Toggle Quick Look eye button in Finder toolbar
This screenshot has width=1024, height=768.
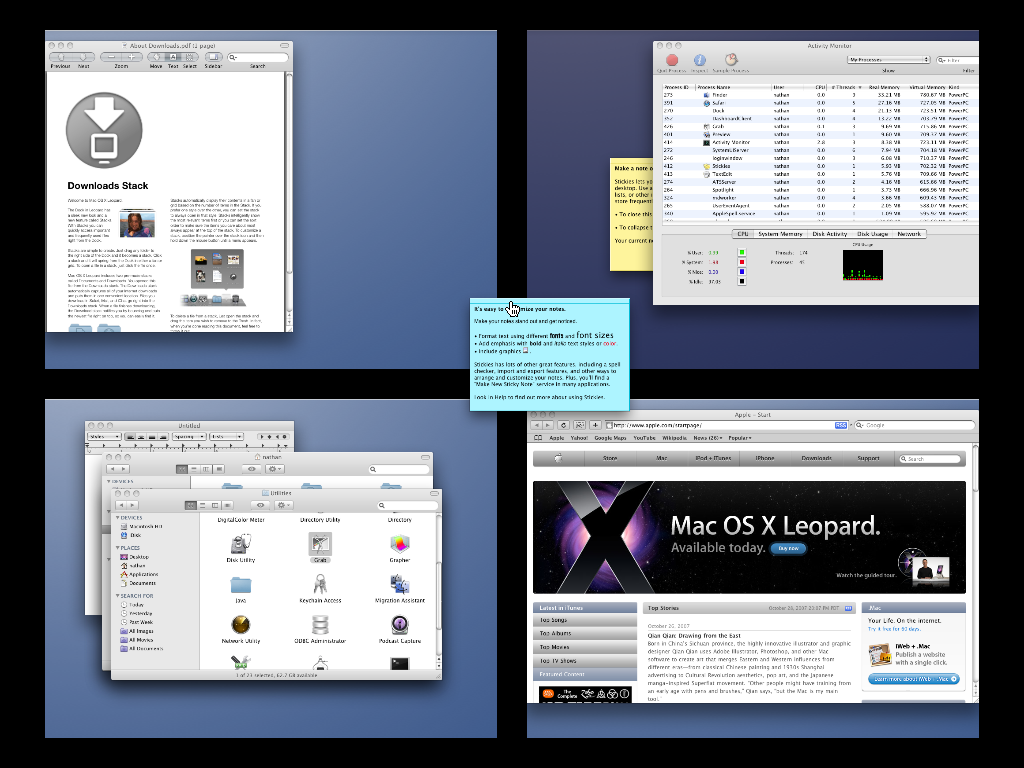pyautogui.click(x=260, y=505)
